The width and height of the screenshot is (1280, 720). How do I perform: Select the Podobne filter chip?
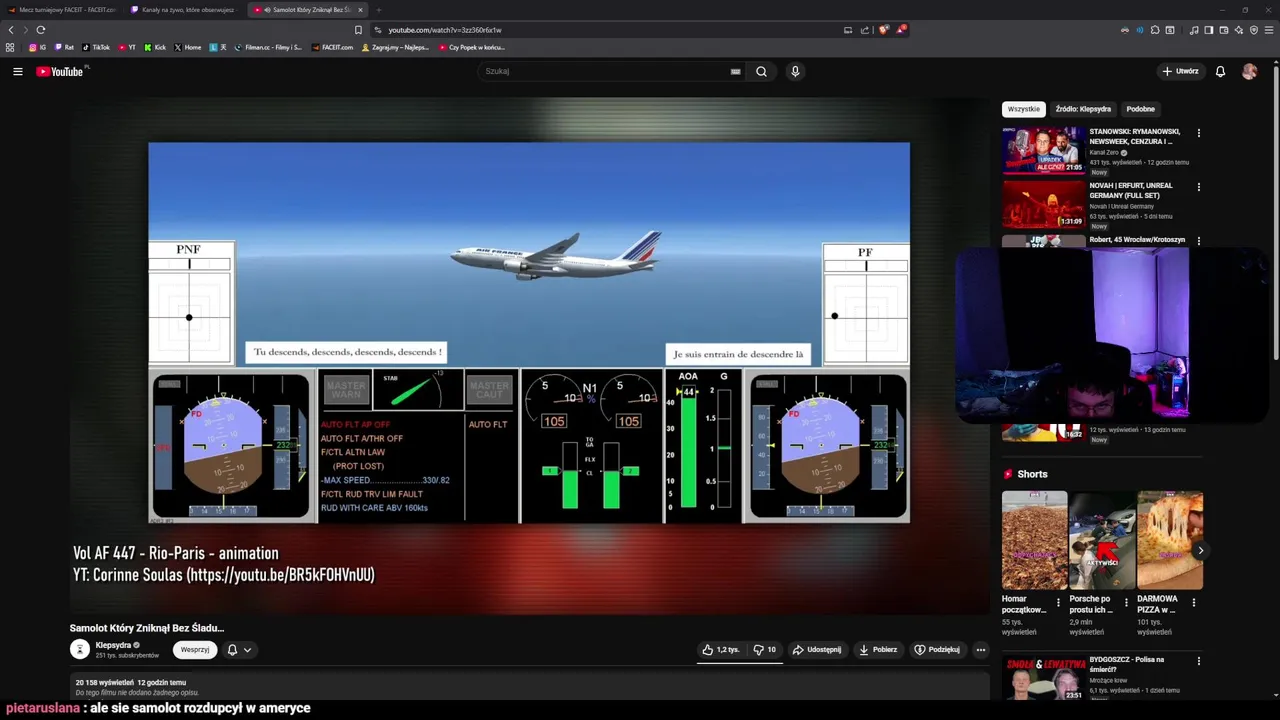click(x=1140, y=109)
